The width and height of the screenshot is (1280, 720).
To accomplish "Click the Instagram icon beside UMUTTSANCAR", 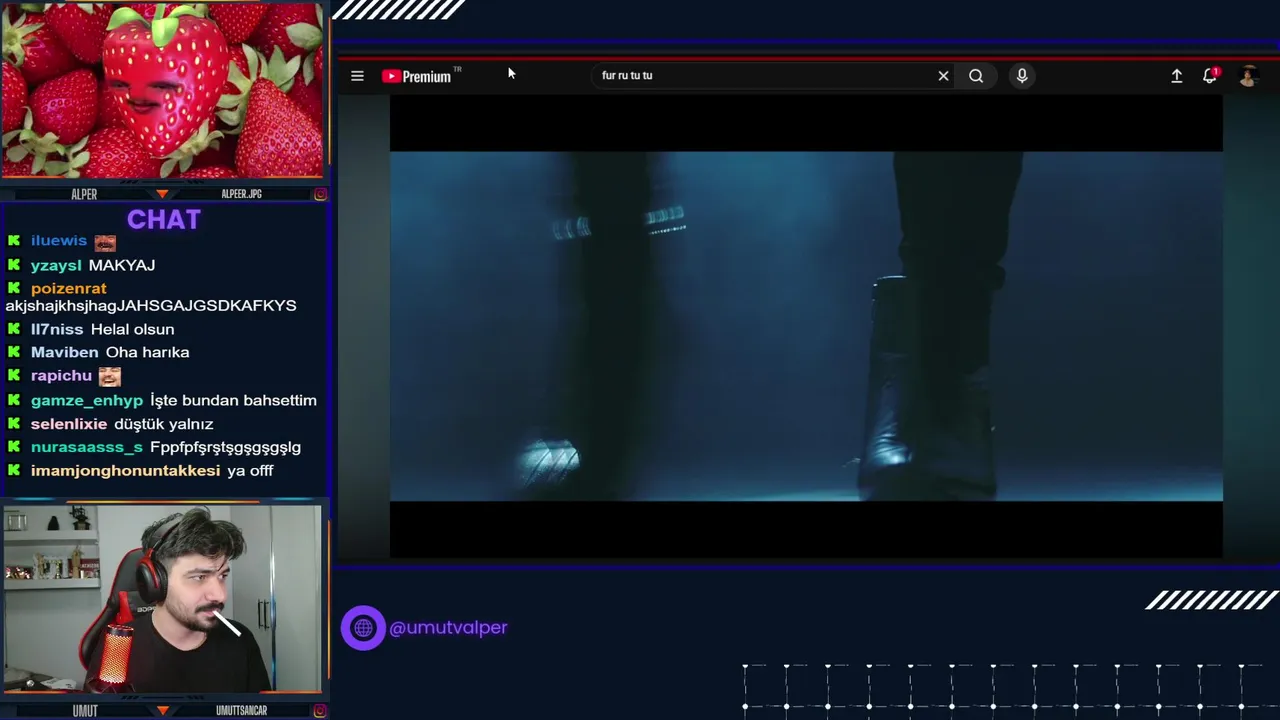I will (320, 710).
